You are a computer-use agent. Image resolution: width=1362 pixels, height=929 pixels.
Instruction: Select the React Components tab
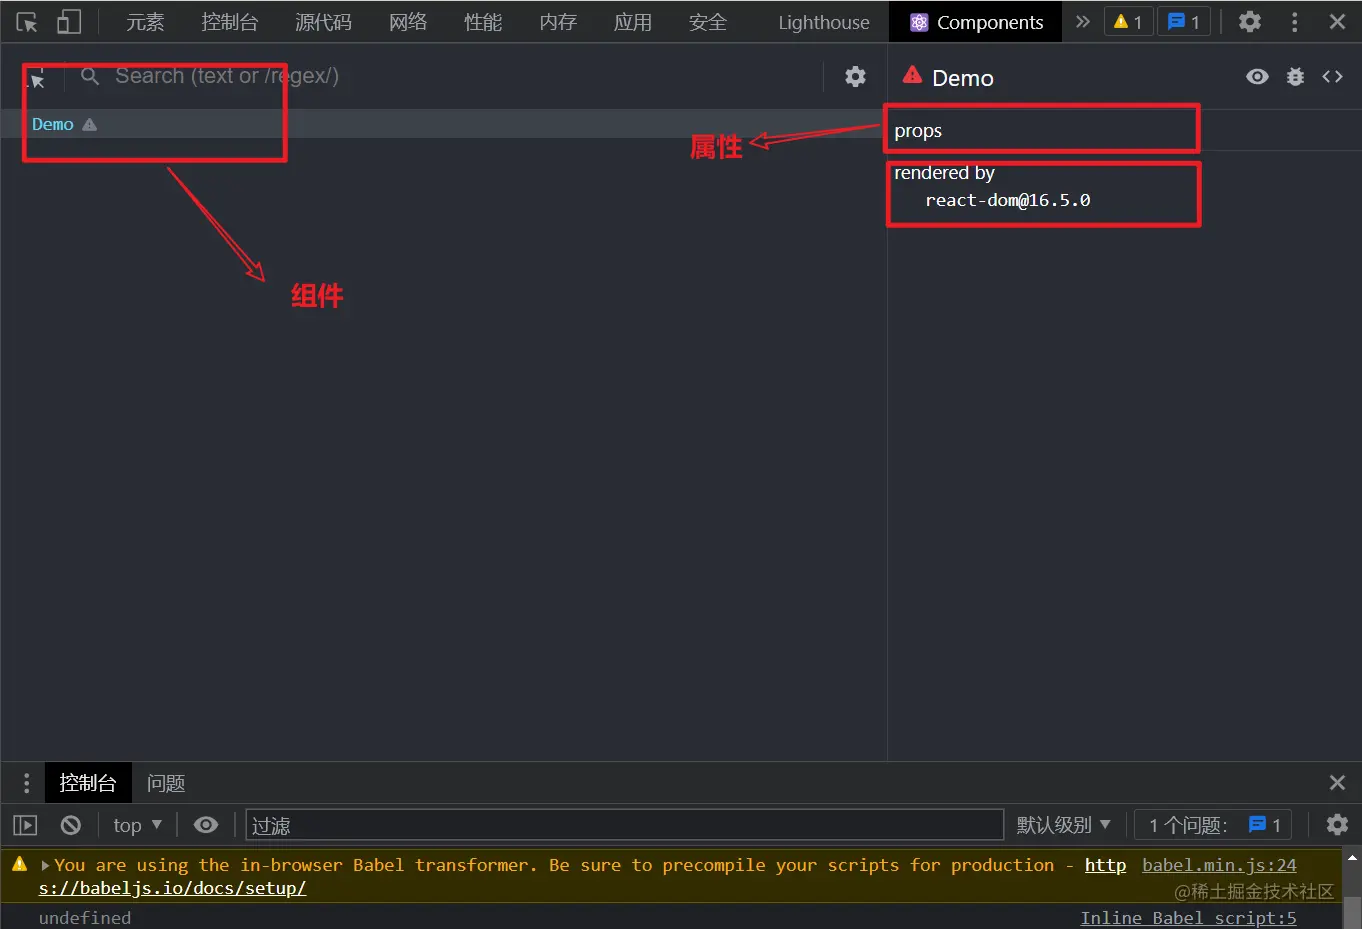(x=976, y=22)
